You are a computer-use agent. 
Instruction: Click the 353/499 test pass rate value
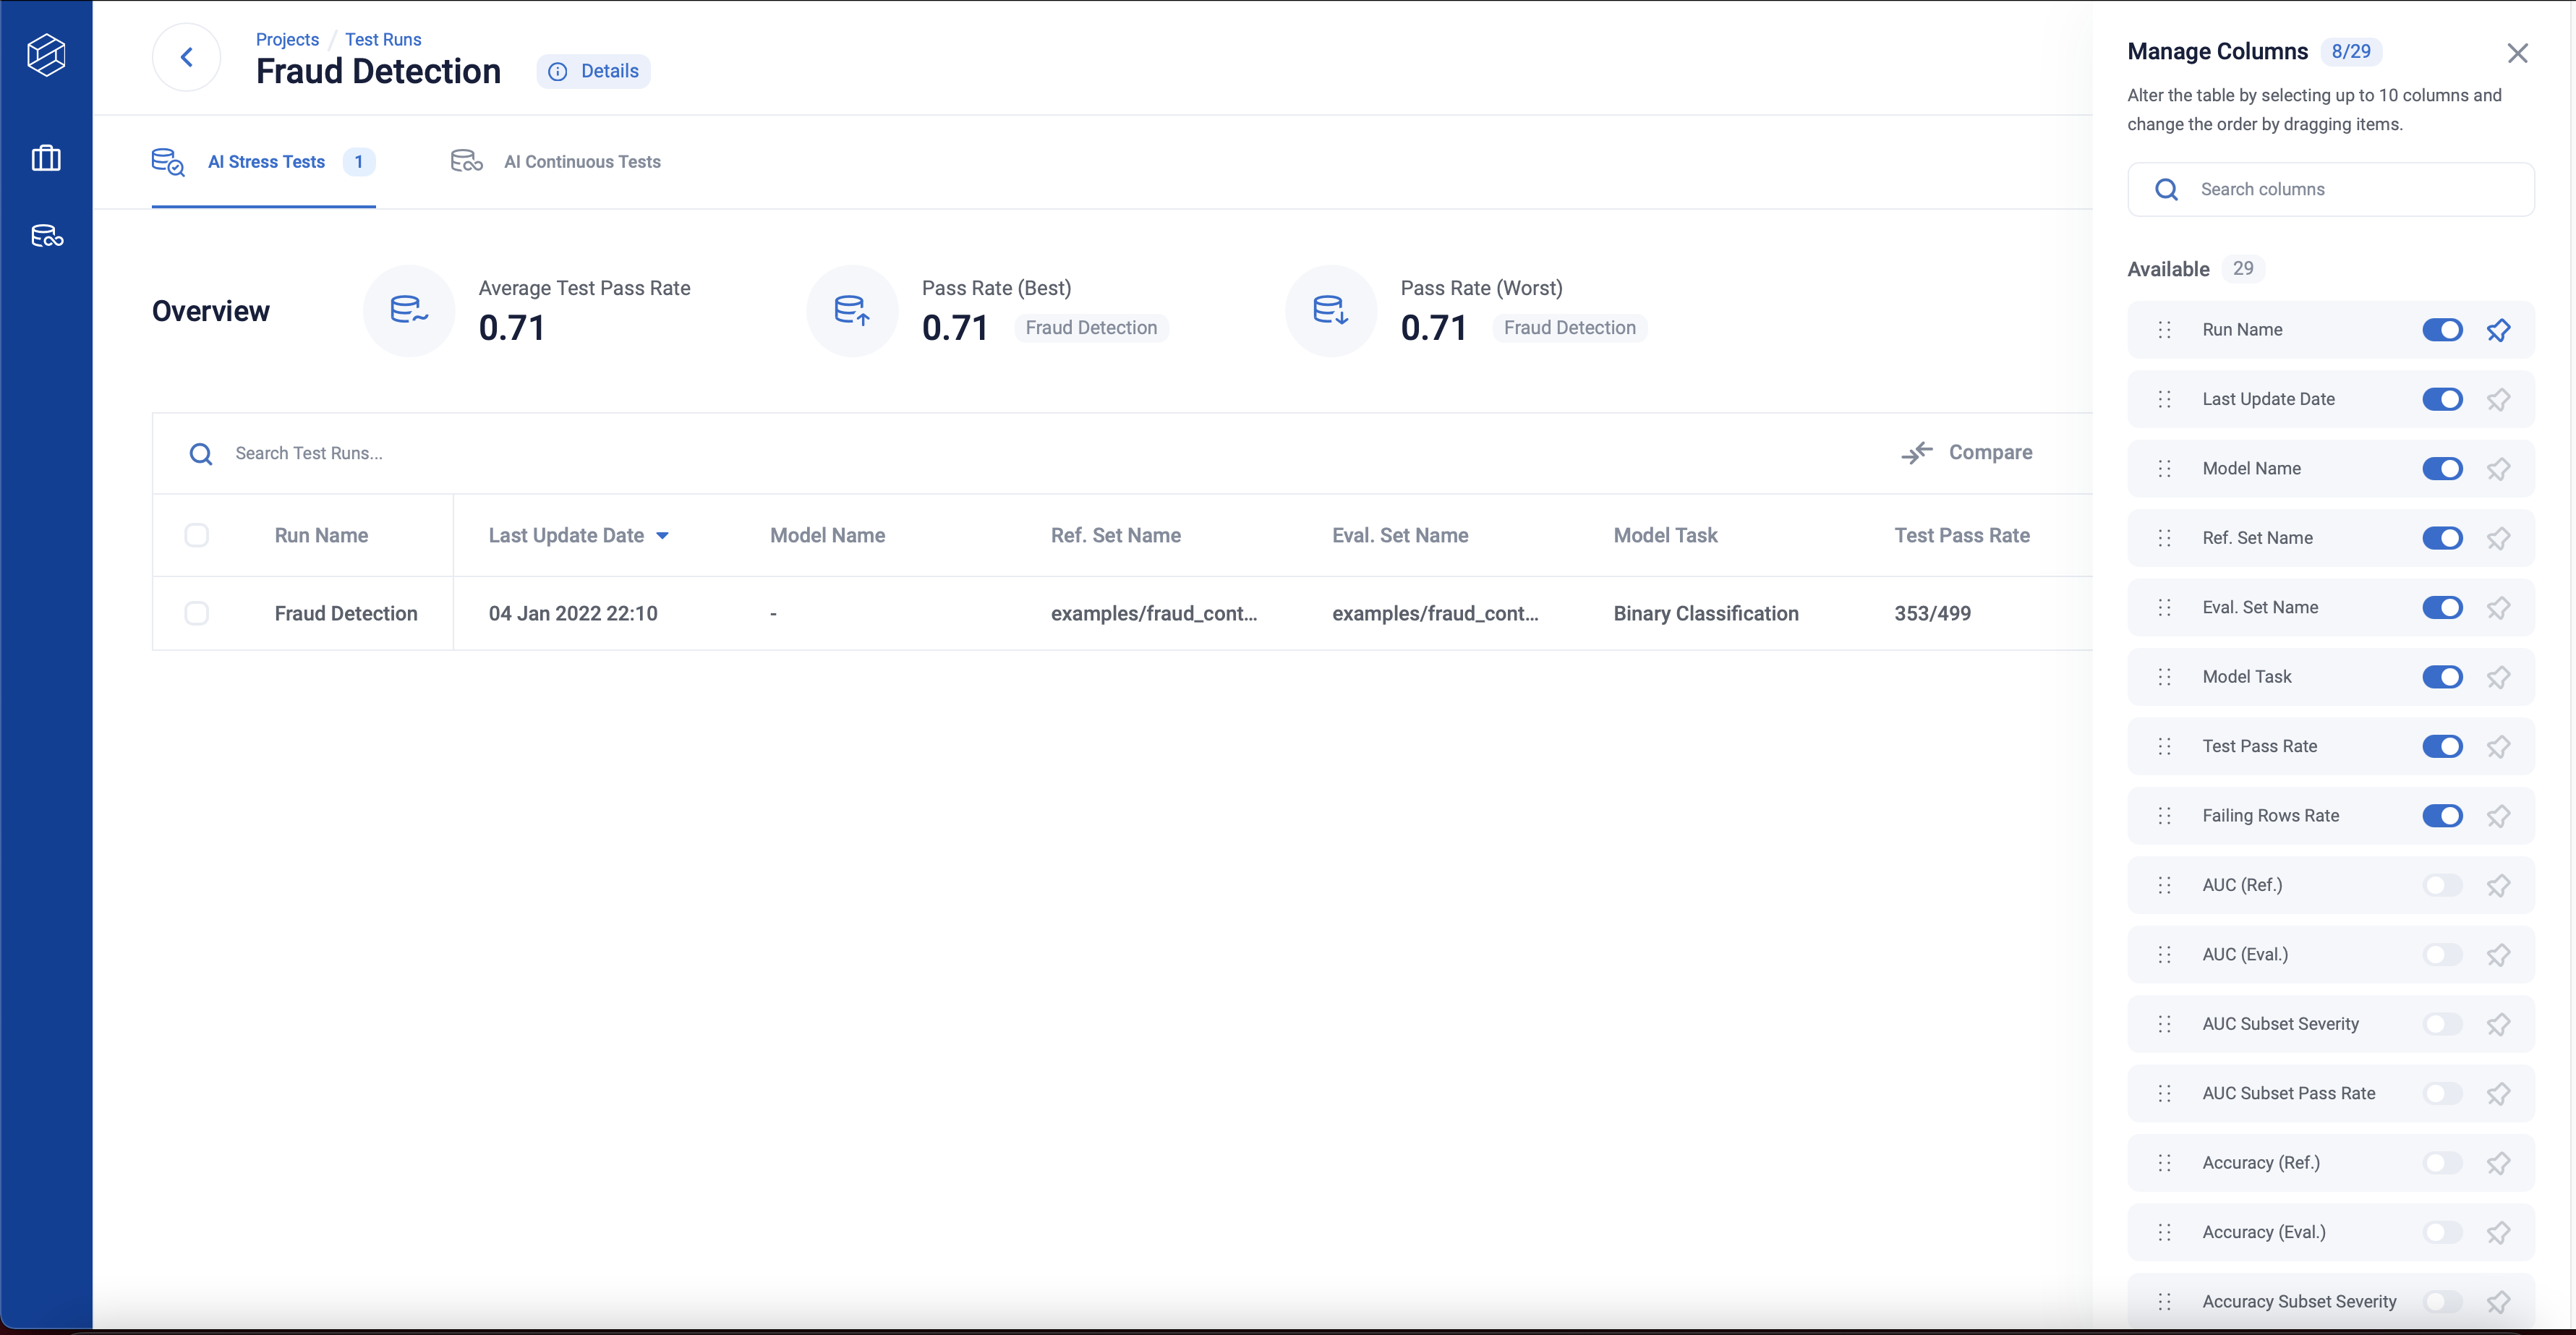[x=1932, y=614]
